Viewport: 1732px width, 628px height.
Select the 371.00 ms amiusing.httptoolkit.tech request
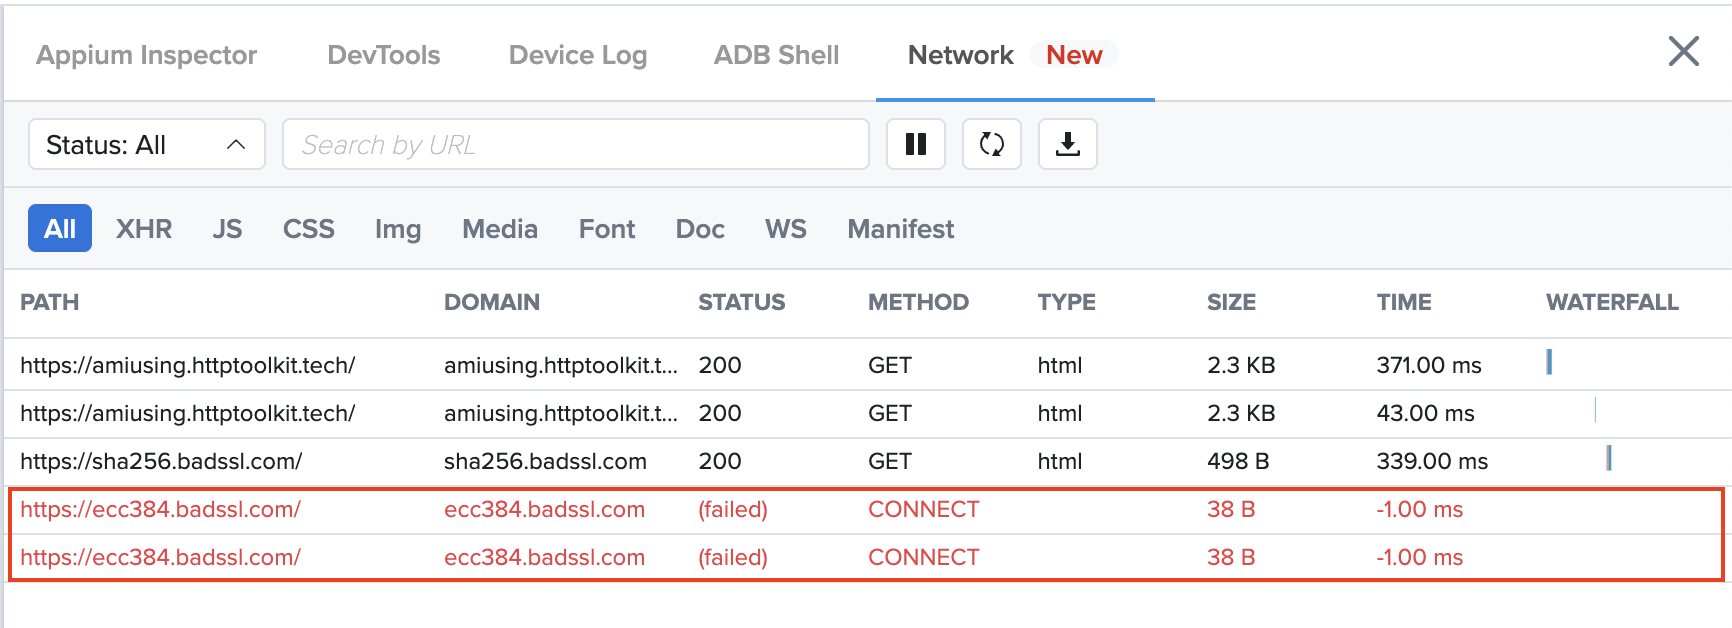(x=187, y=365)
